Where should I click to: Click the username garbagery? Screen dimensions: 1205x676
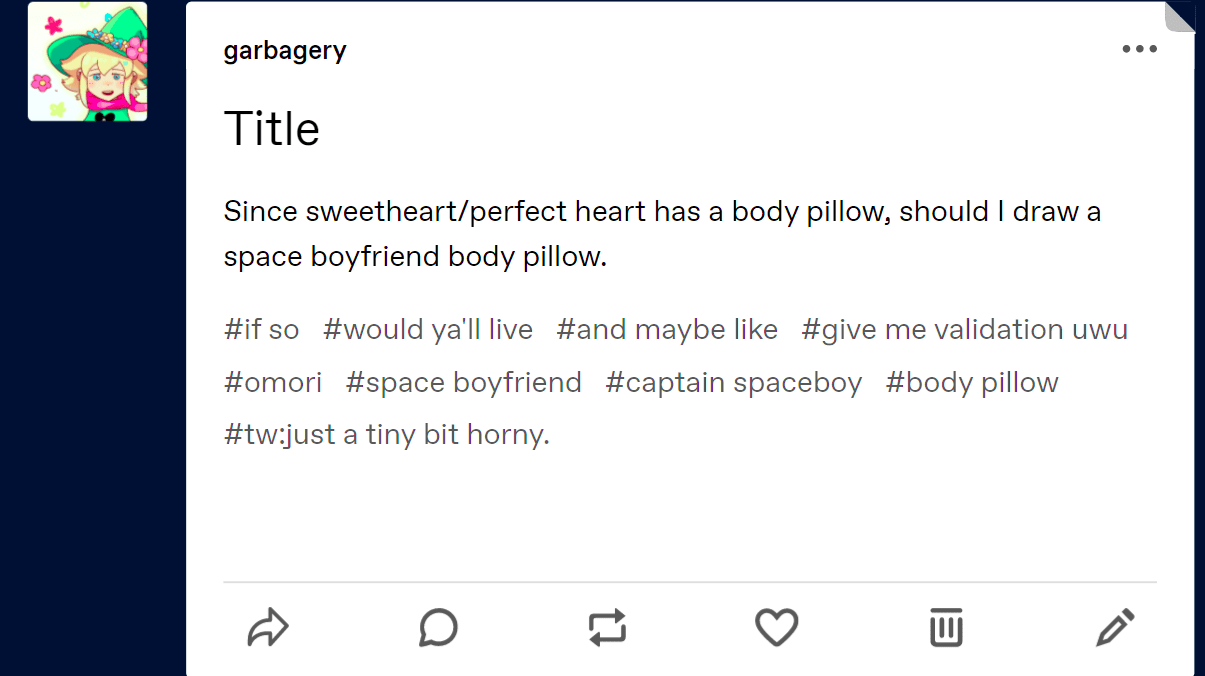[x=285, y=50]
